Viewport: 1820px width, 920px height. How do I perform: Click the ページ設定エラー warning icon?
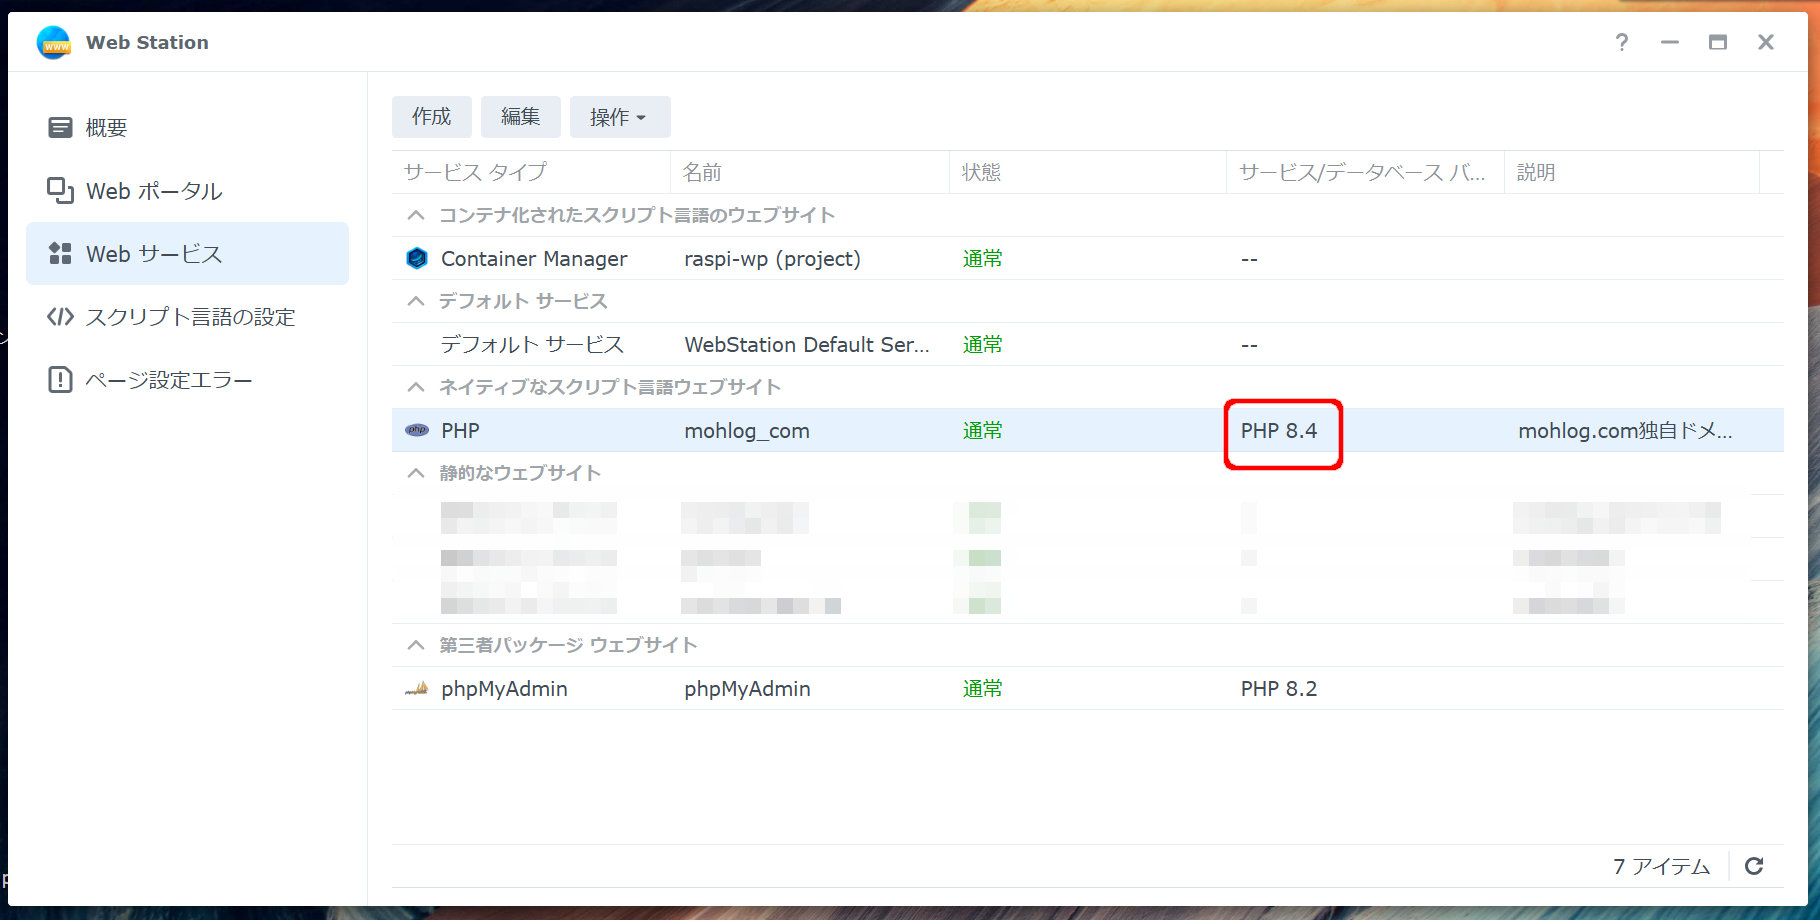pos(60,380)
